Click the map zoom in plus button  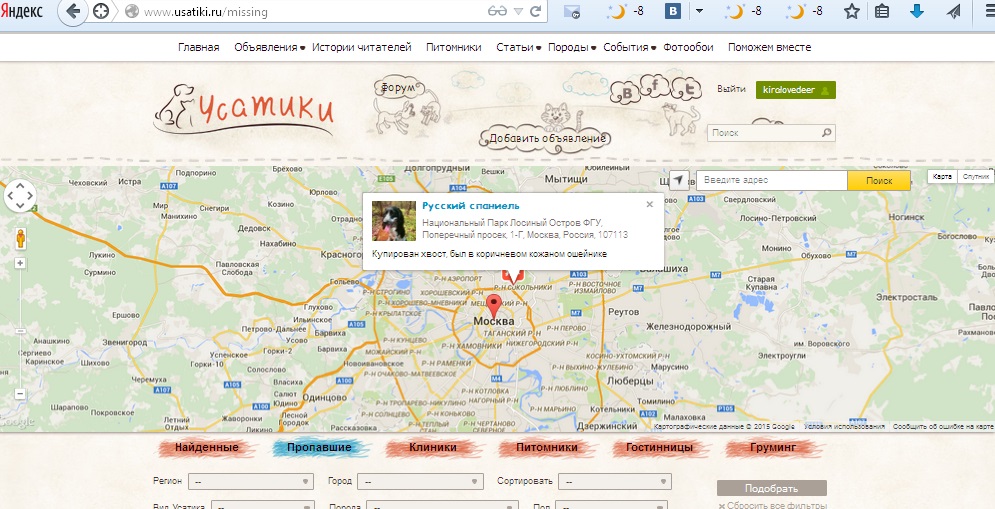click(x=20, y=263)
